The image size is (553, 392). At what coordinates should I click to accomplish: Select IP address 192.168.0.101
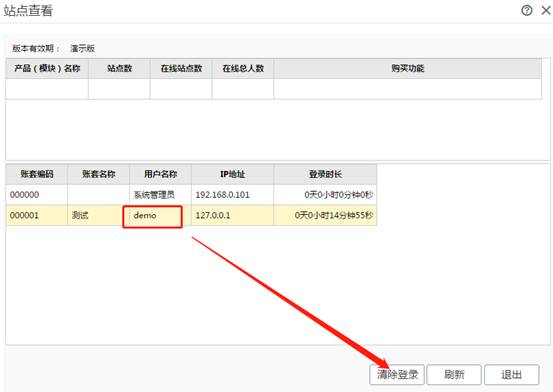(x=232, y=194)
